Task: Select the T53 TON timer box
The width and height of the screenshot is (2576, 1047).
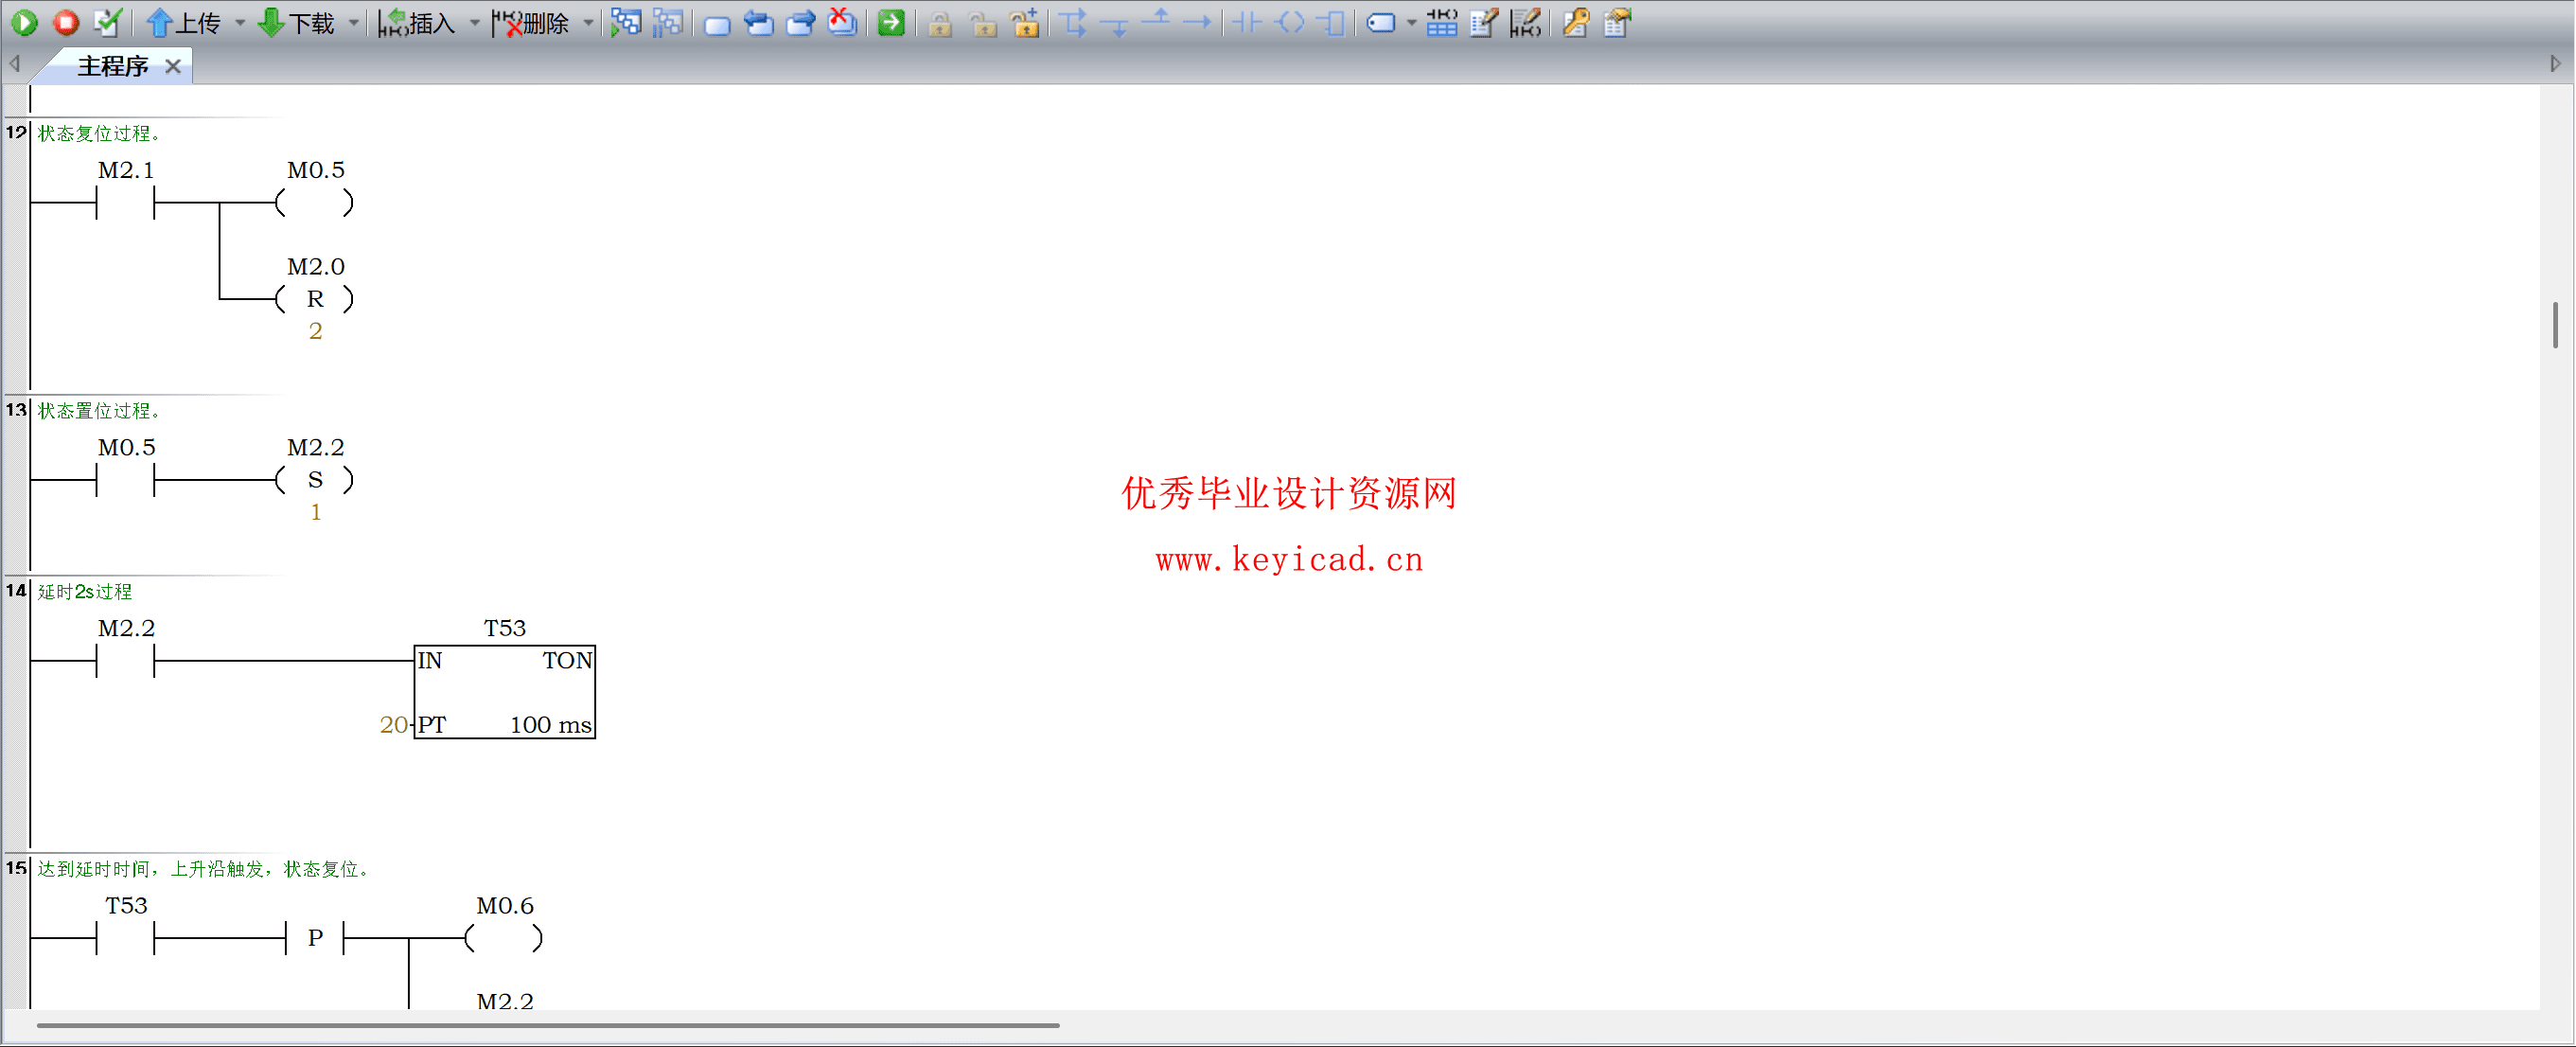Action: [505, 692]
